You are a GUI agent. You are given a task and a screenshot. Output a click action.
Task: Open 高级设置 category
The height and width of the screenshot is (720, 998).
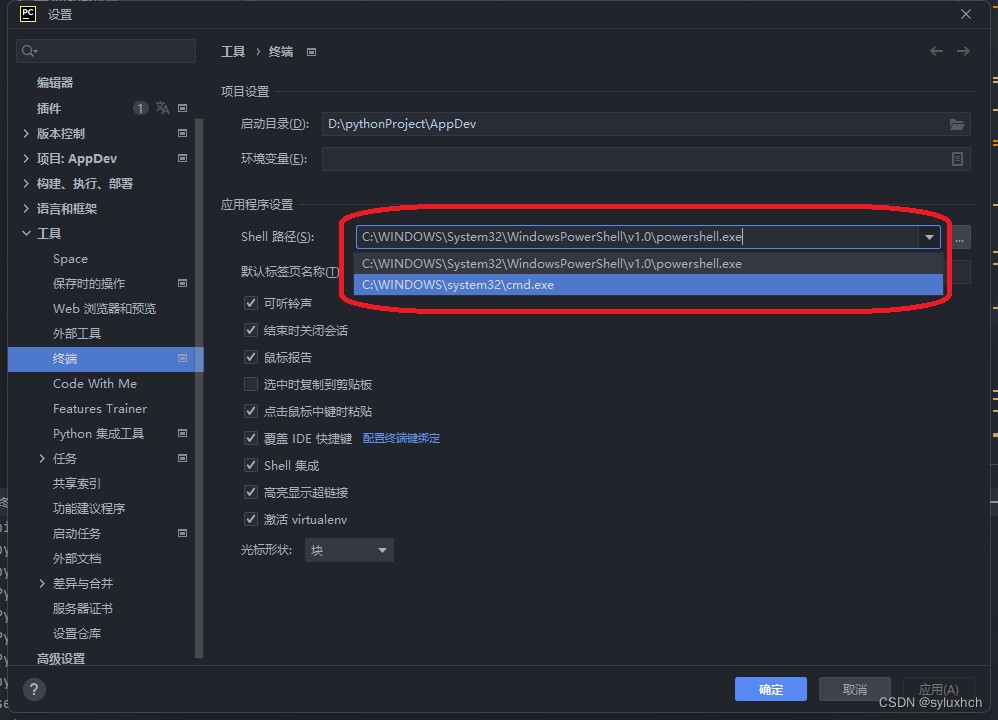pos(61,658)
